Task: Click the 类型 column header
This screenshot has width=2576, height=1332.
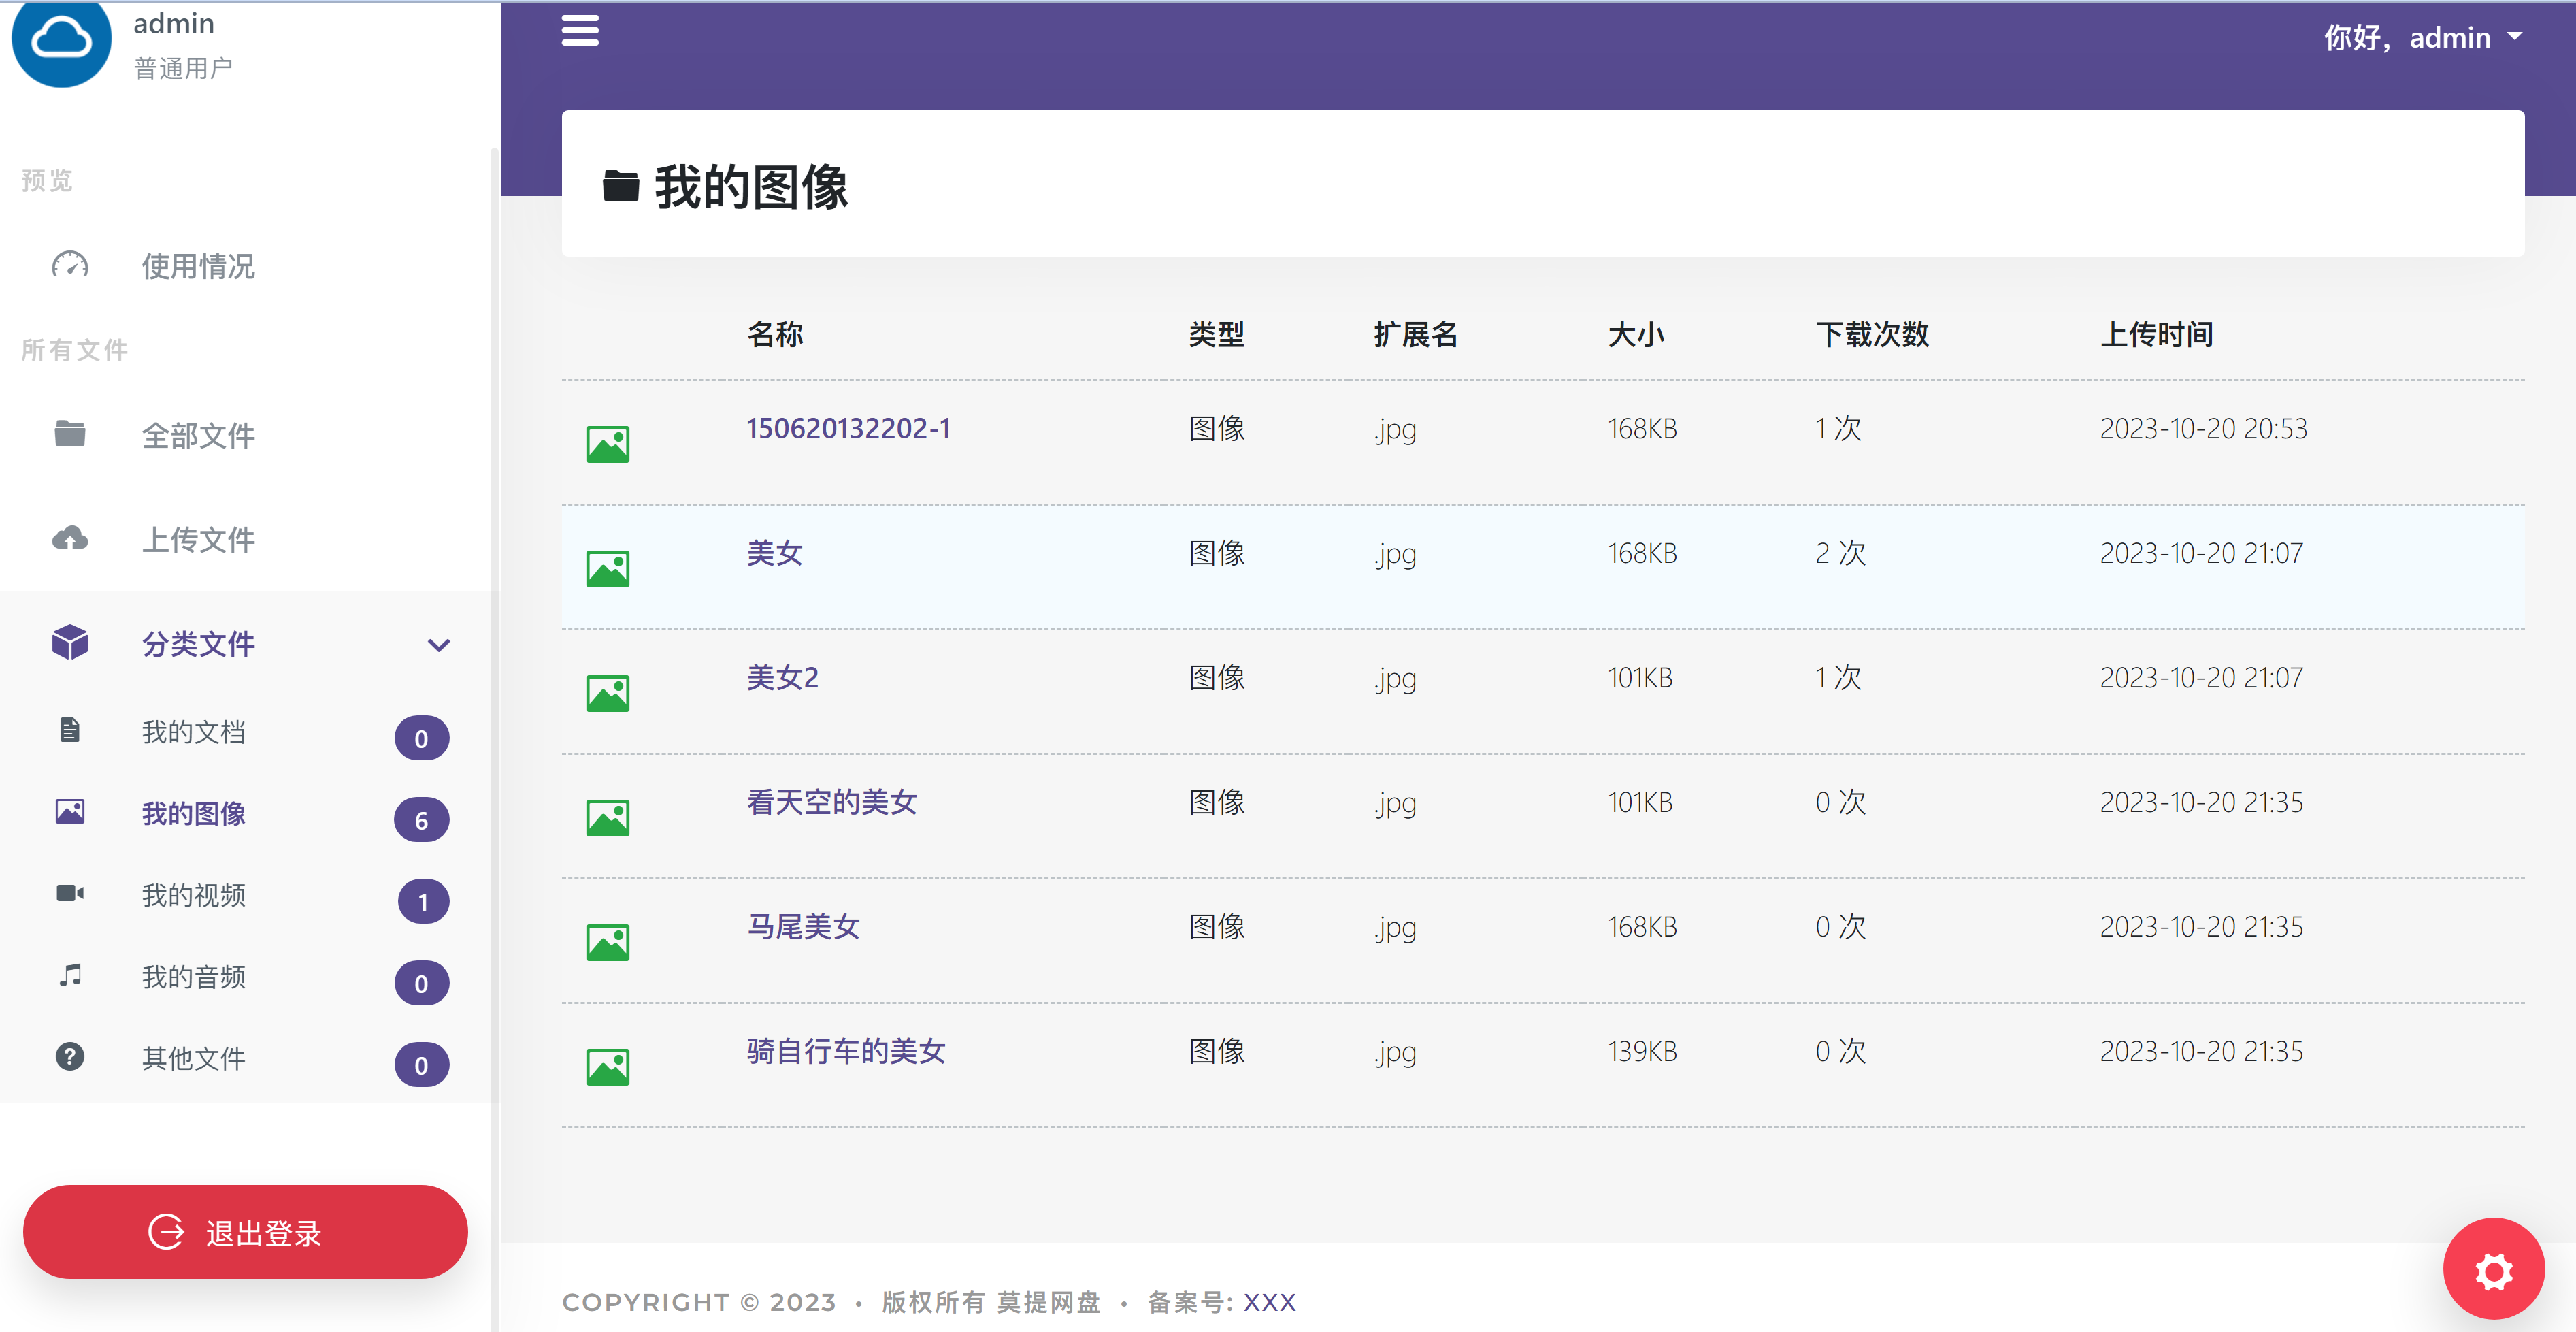Action: click(1217, 334)
